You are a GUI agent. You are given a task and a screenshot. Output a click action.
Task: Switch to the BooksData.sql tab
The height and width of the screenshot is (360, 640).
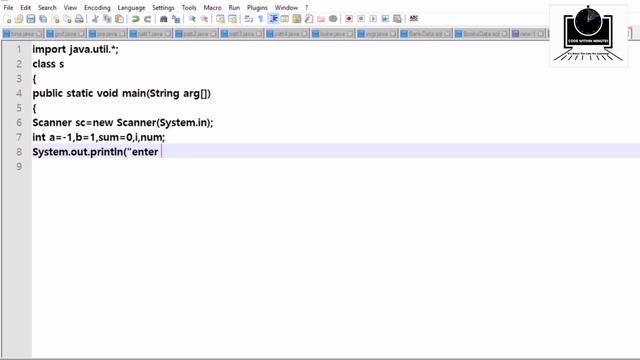click(x=482, y=34)
